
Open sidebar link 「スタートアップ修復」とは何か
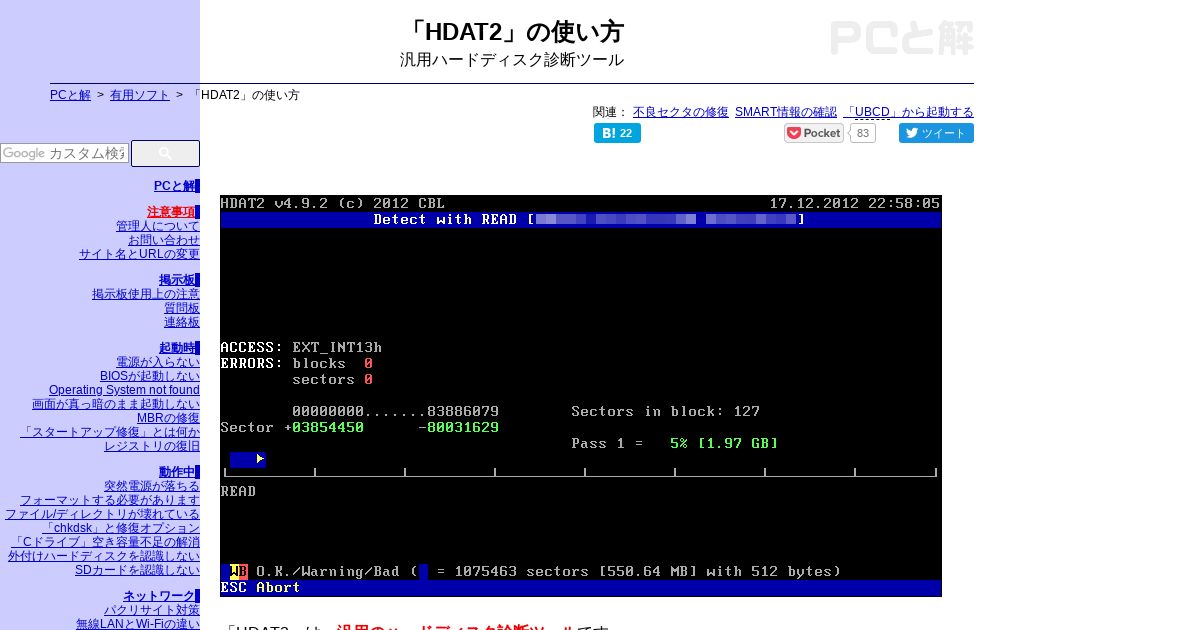point(110,432)
